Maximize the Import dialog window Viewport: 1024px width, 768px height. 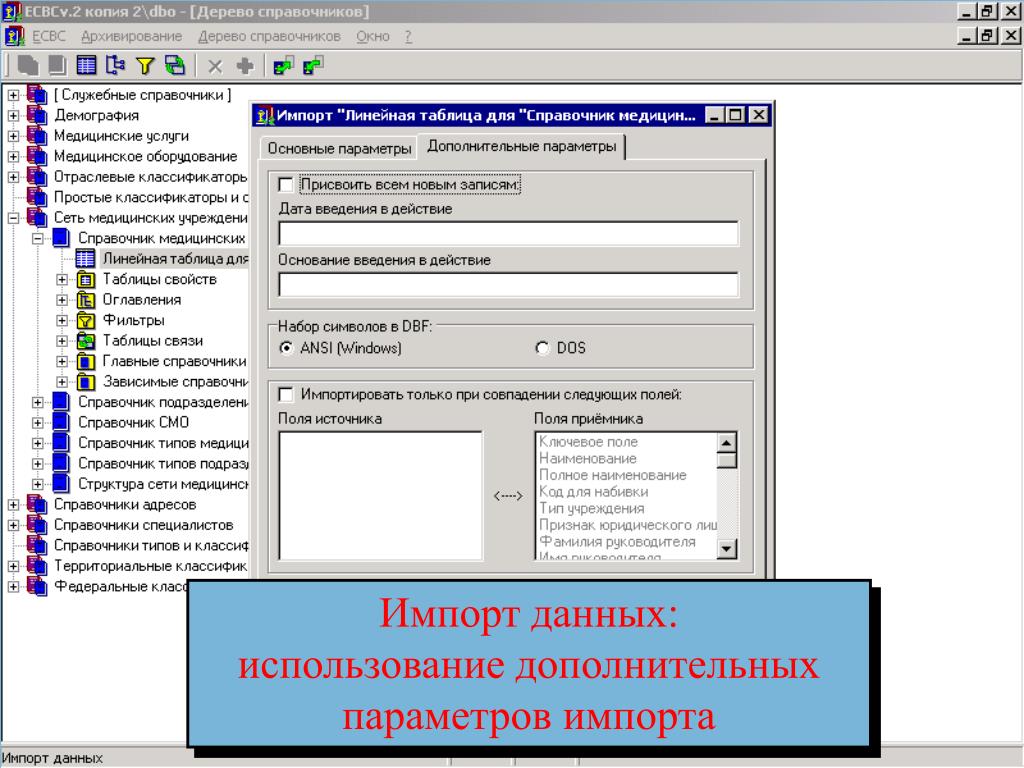(735, 116)
